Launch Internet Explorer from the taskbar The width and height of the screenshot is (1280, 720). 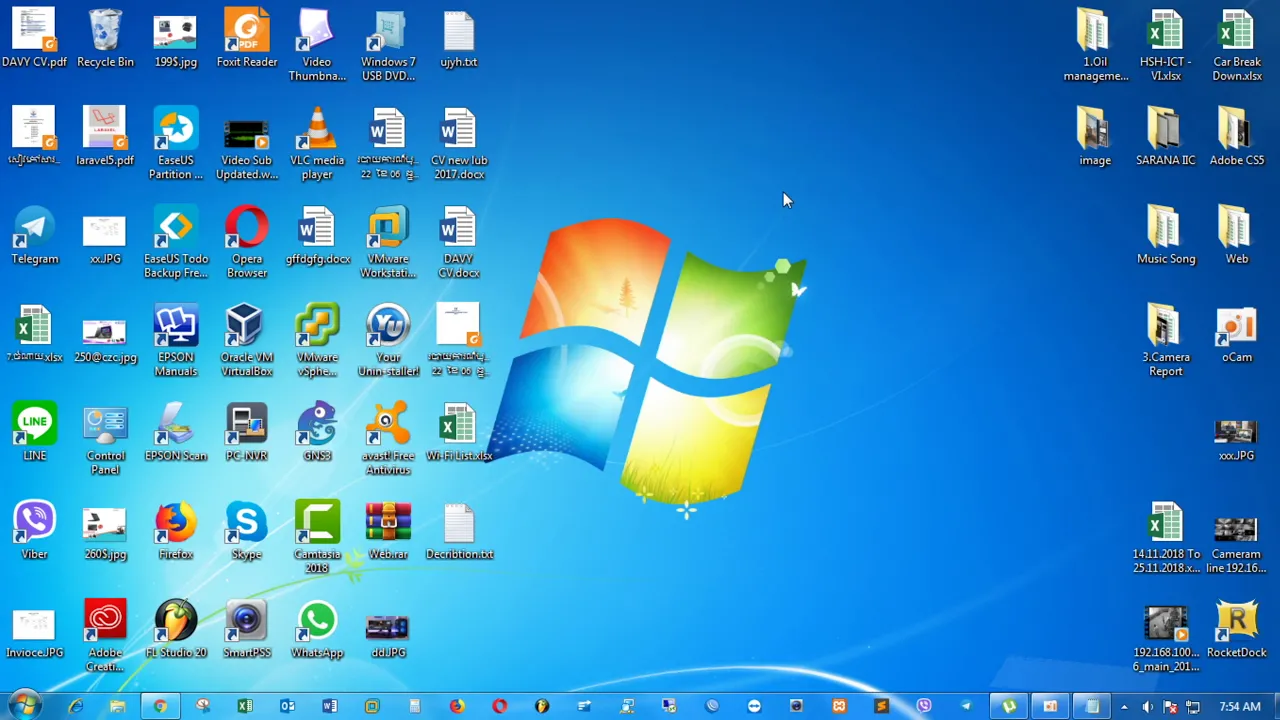[x=76, y=706]
